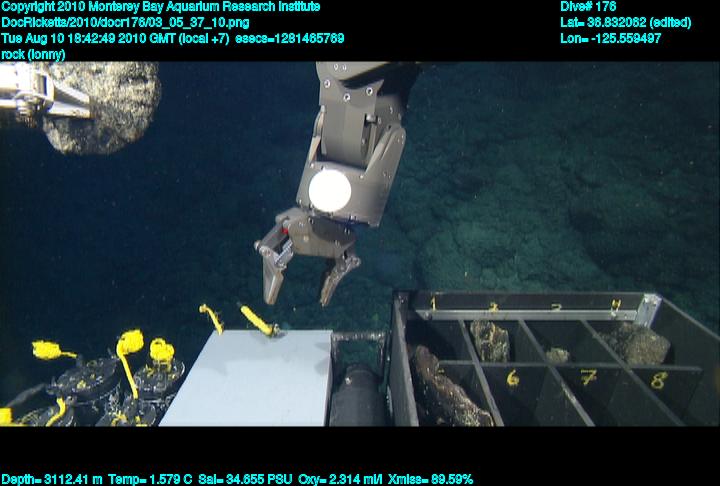
Task: Click the 'Sal= 34.655 PSU' readout
Action: click(245, 479)
